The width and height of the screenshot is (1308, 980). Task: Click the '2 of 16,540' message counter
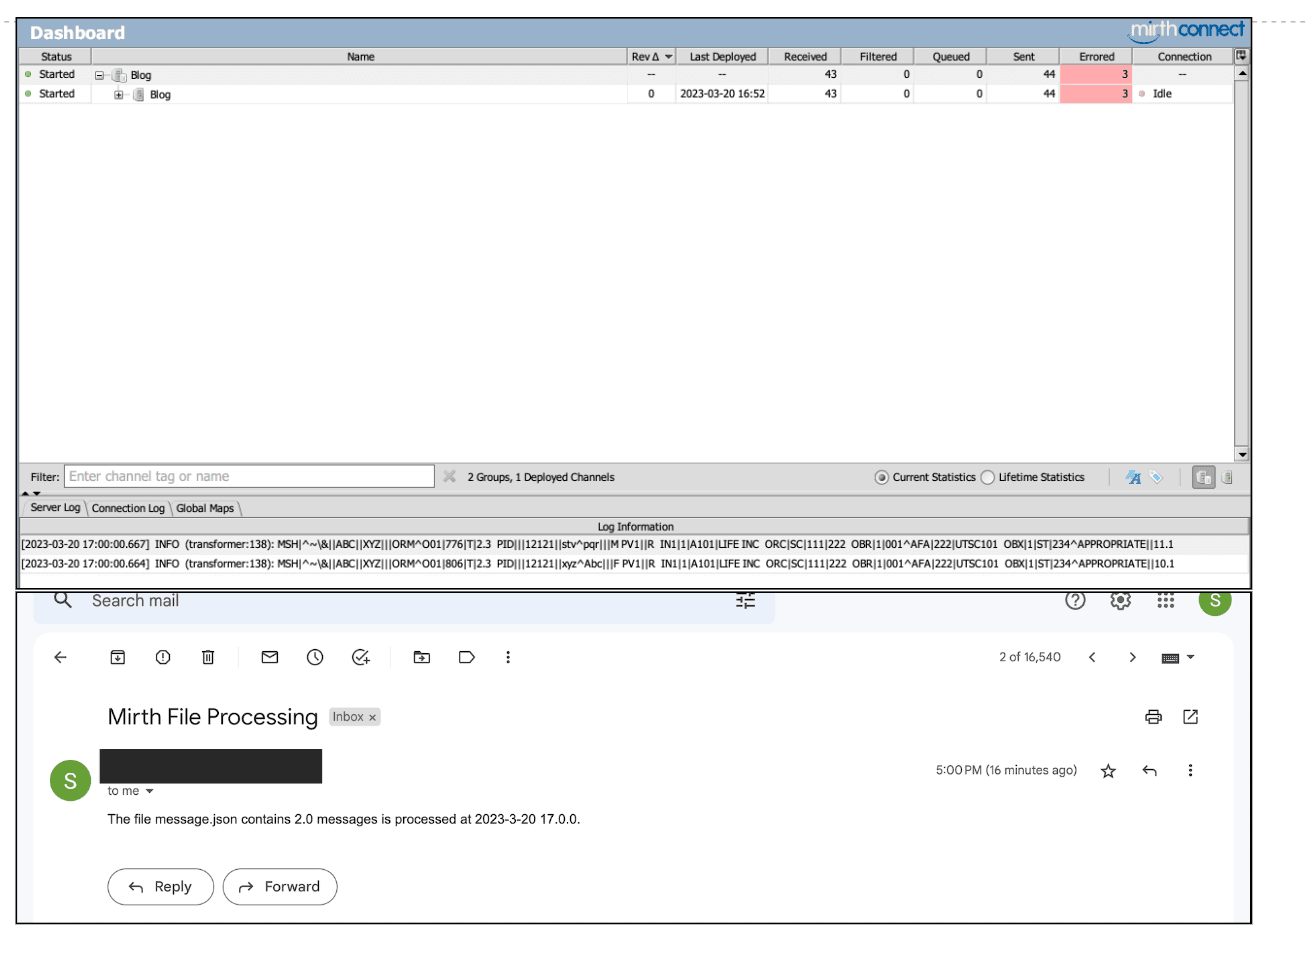[x=1030, y=657]
